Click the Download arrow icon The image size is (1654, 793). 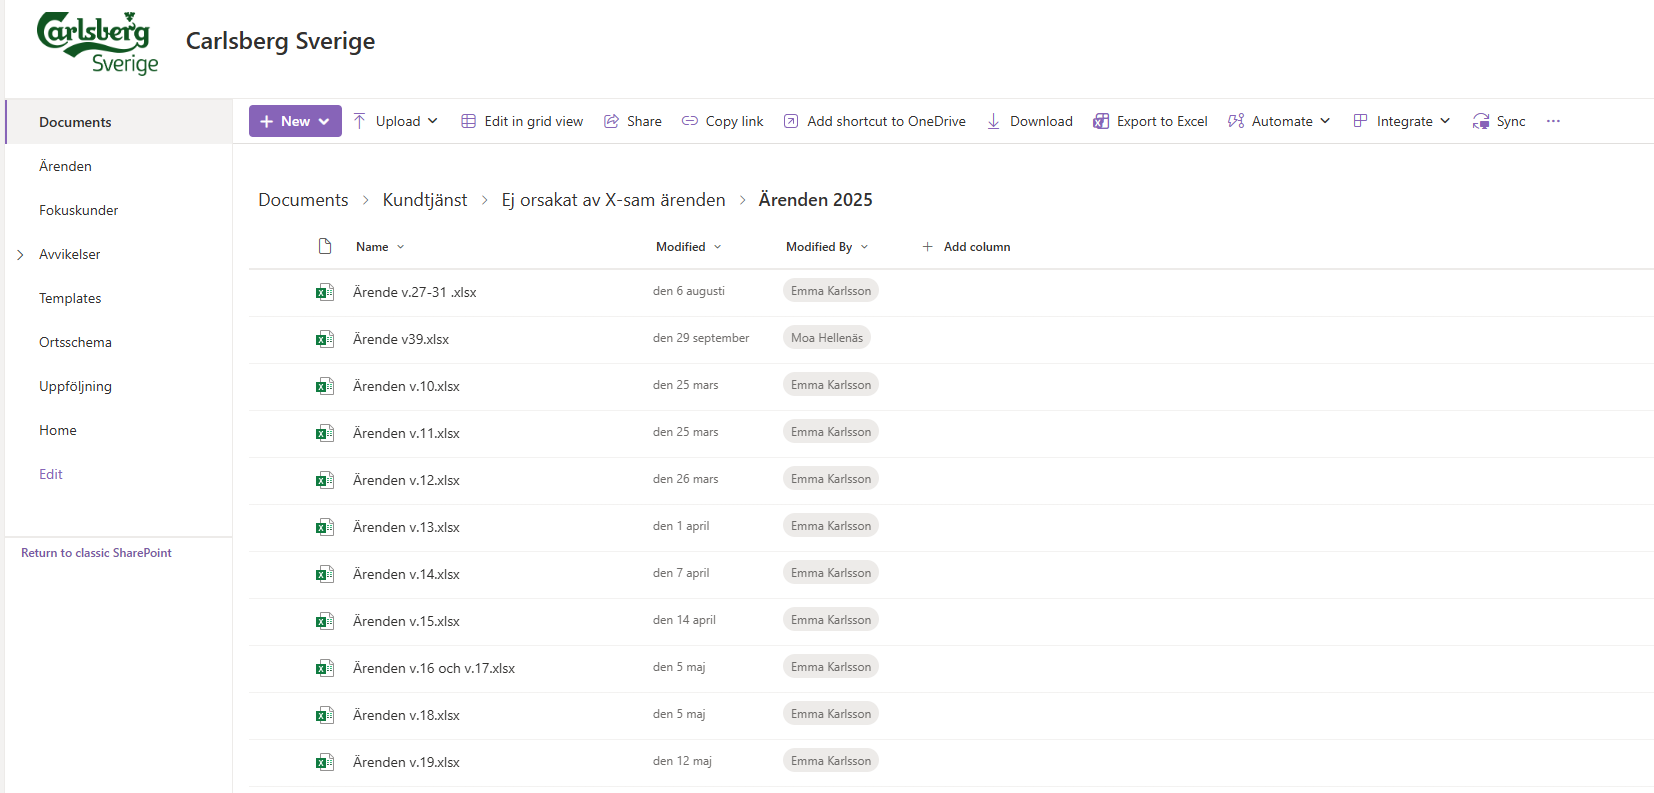point(993,121)
